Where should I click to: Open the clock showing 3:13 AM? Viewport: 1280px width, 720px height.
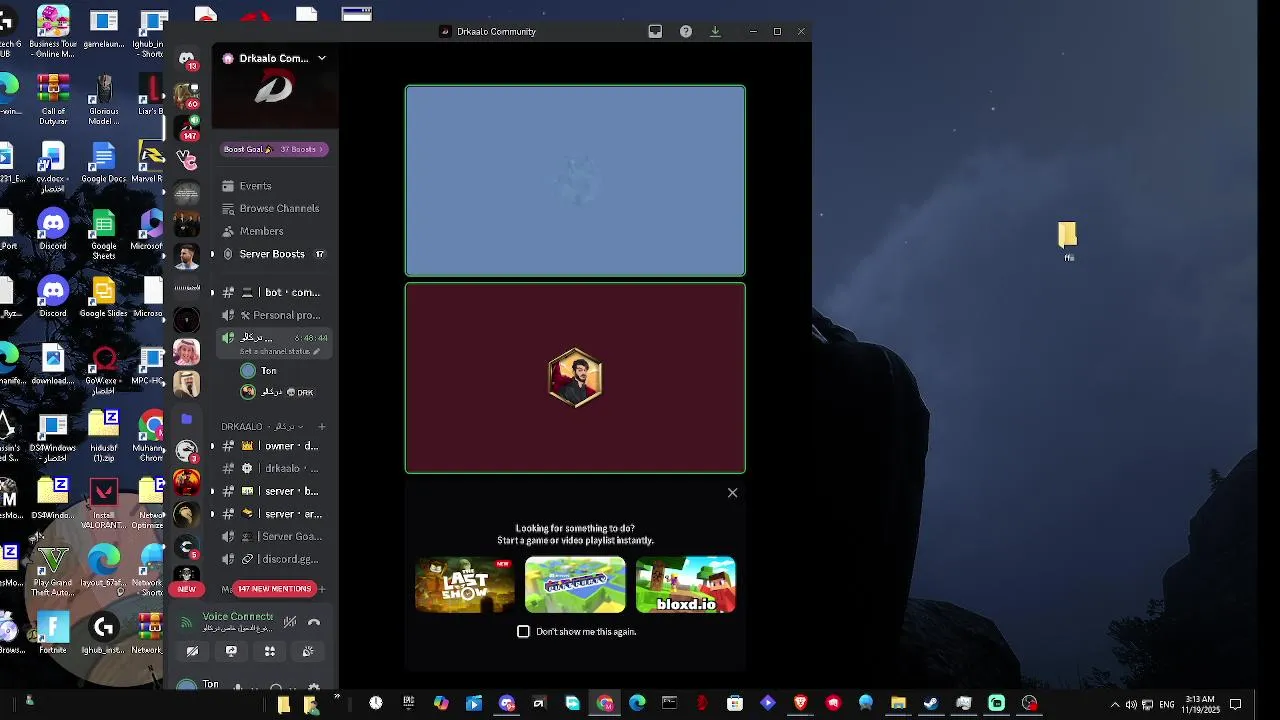[1200, 704]
